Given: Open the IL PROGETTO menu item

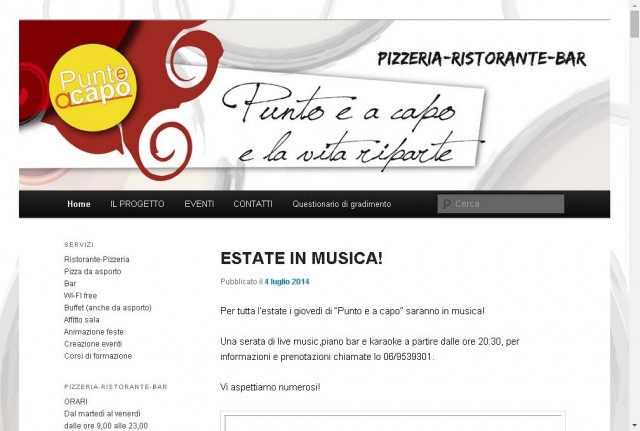Looking at the screenshot, I should pyautogui.click(x=137, y=204).
